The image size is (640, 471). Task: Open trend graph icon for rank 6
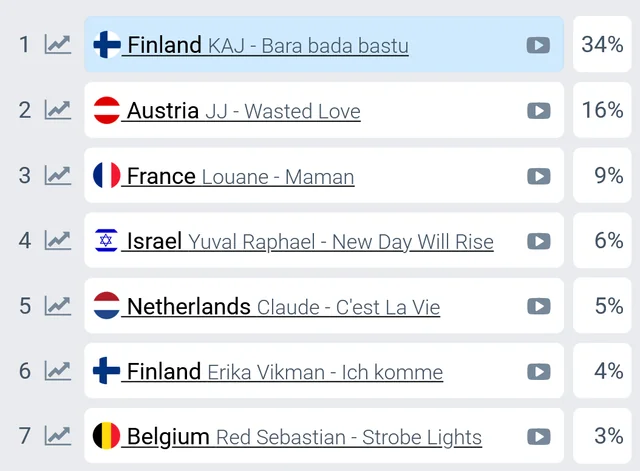click(x=58, y=371)
